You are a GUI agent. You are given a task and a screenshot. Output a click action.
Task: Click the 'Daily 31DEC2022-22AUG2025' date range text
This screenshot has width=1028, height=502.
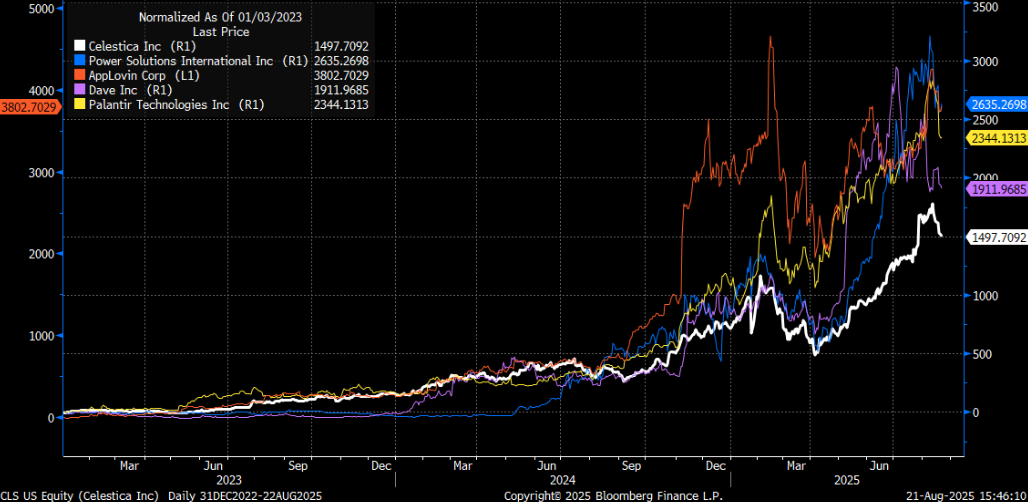coord(245,495)
